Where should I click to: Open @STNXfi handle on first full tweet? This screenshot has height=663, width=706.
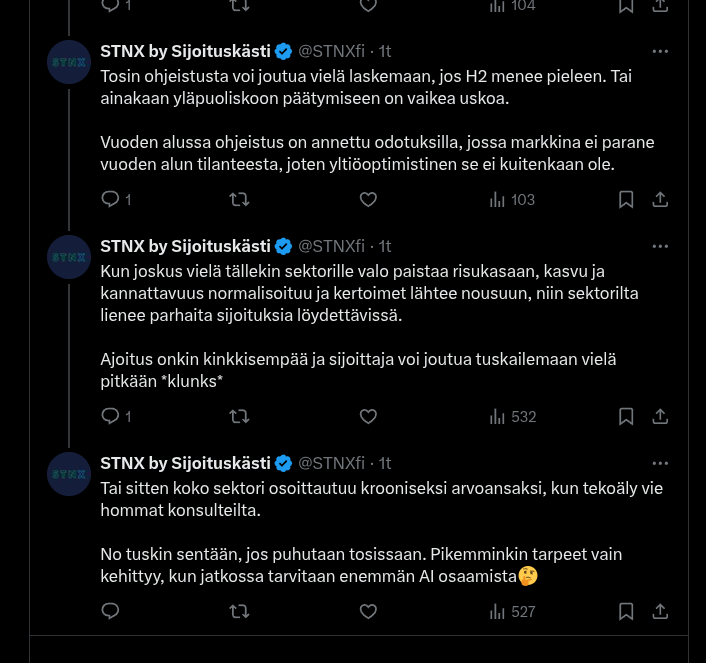coord(331,51)
